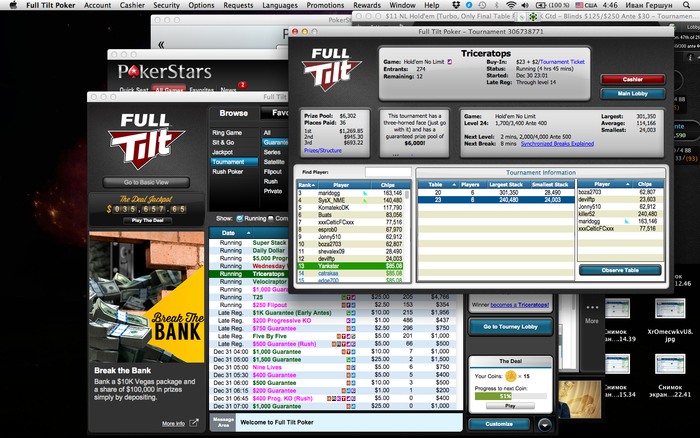Click the format icons on $500 Guarantee (Rush) row
This screenshot has width=700, height=438.
point(344,344)
